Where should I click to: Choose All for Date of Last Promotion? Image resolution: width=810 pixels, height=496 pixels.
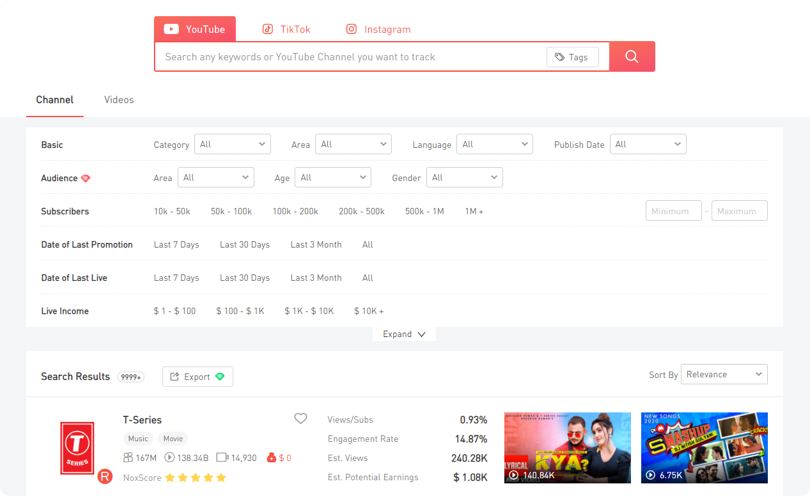[x=368, y=244]
